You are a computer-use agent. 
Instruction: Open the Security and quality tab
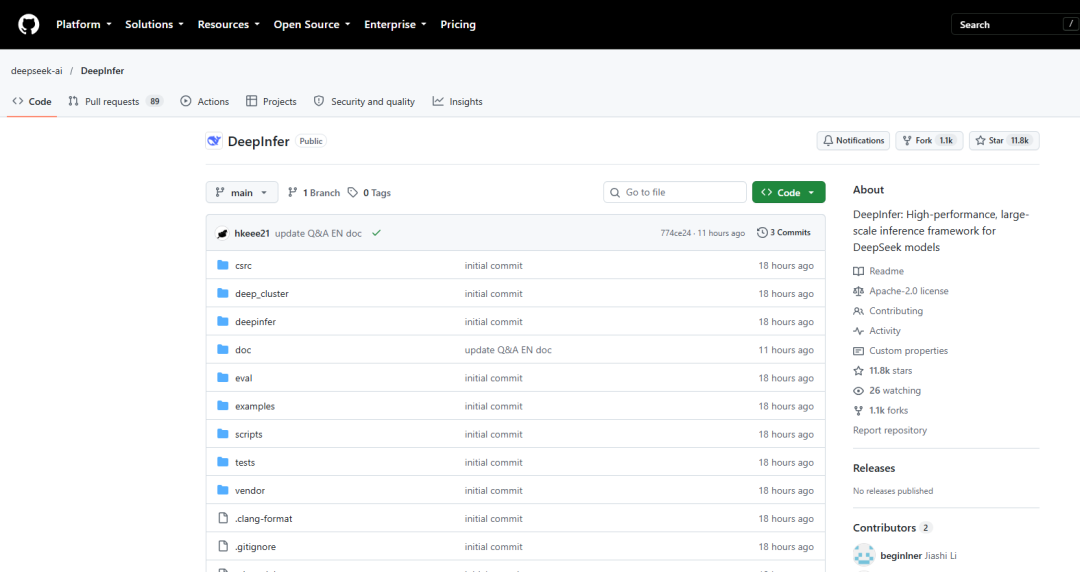[364, 101]
